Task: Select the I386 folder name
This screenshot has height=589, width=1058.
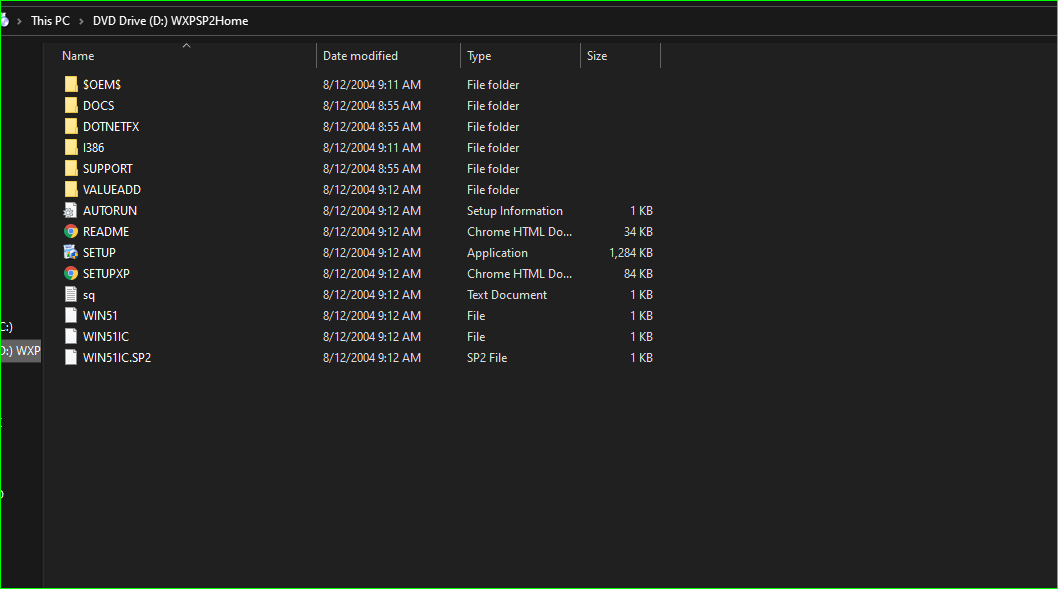Action: 94,147
